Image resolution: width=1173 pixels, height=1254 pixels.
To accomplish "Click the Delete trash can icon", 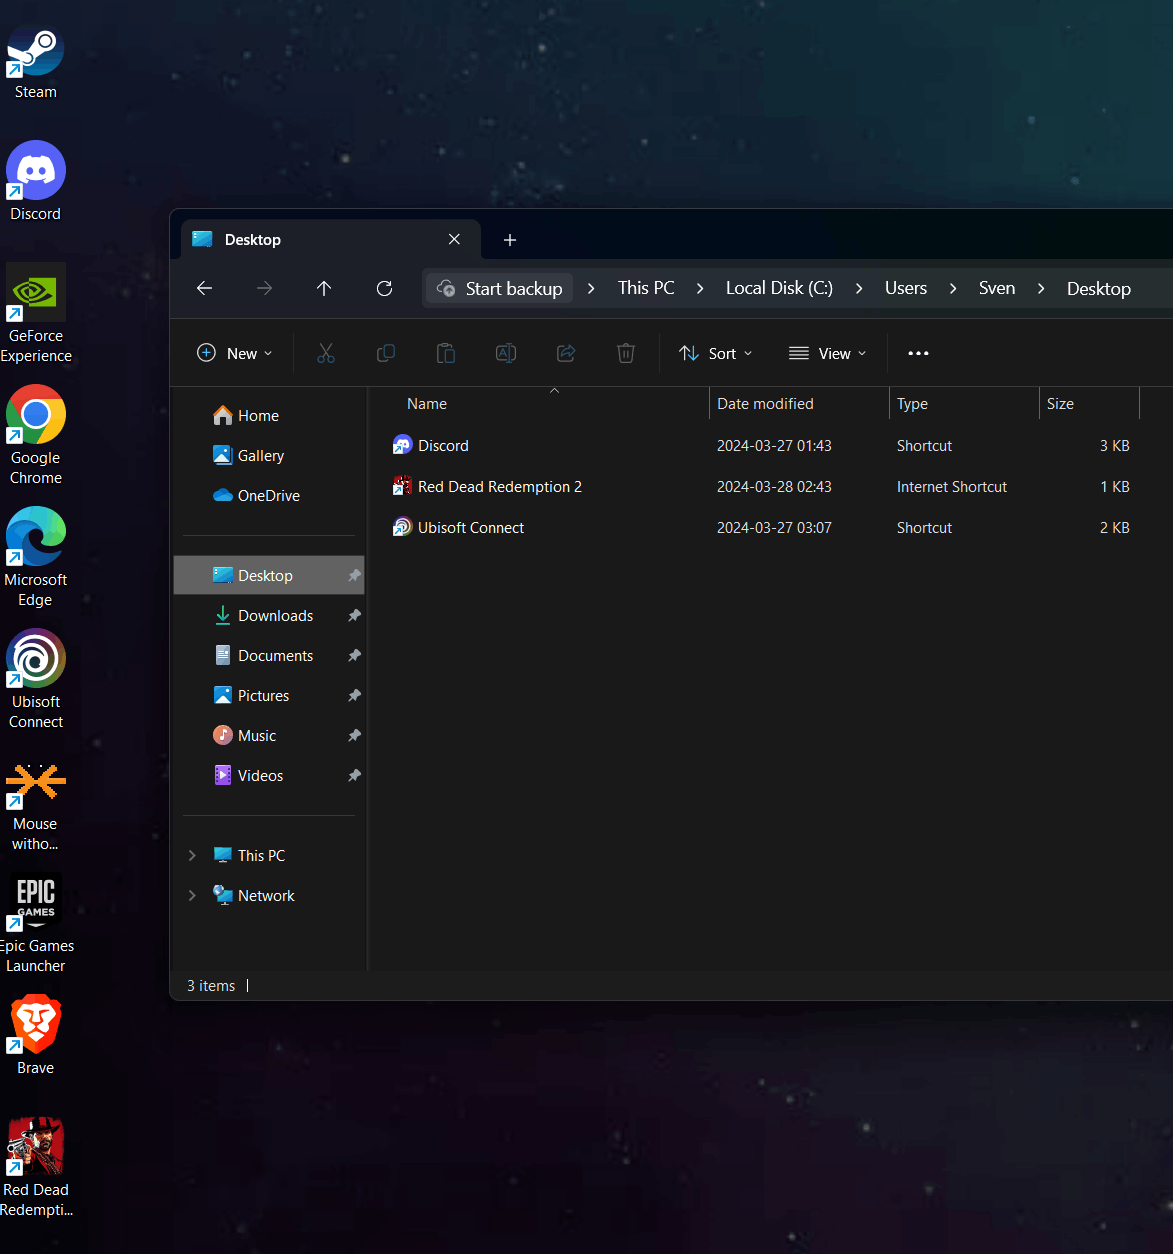I will (x=626, y=353).
